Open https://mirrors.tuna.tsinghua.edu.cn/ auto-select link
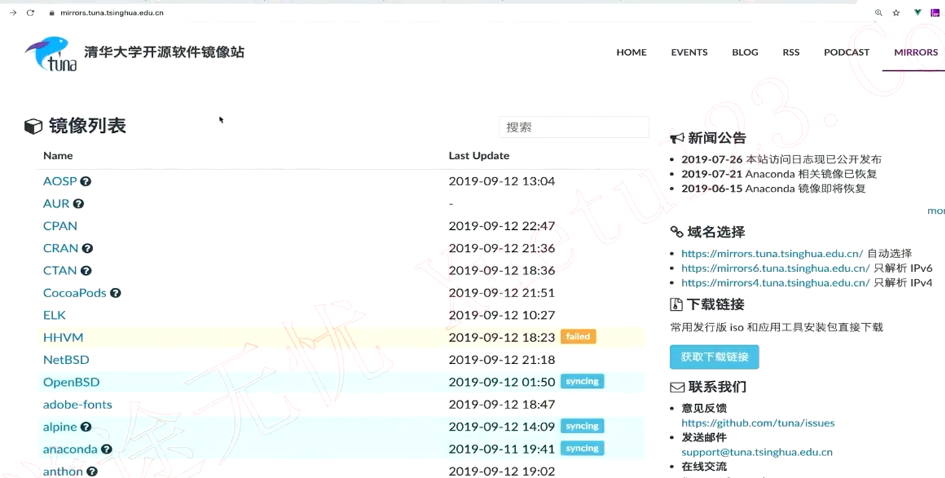The height and width of the screenshot is (478, 945). pyautogui.click(x=772, y=254)
